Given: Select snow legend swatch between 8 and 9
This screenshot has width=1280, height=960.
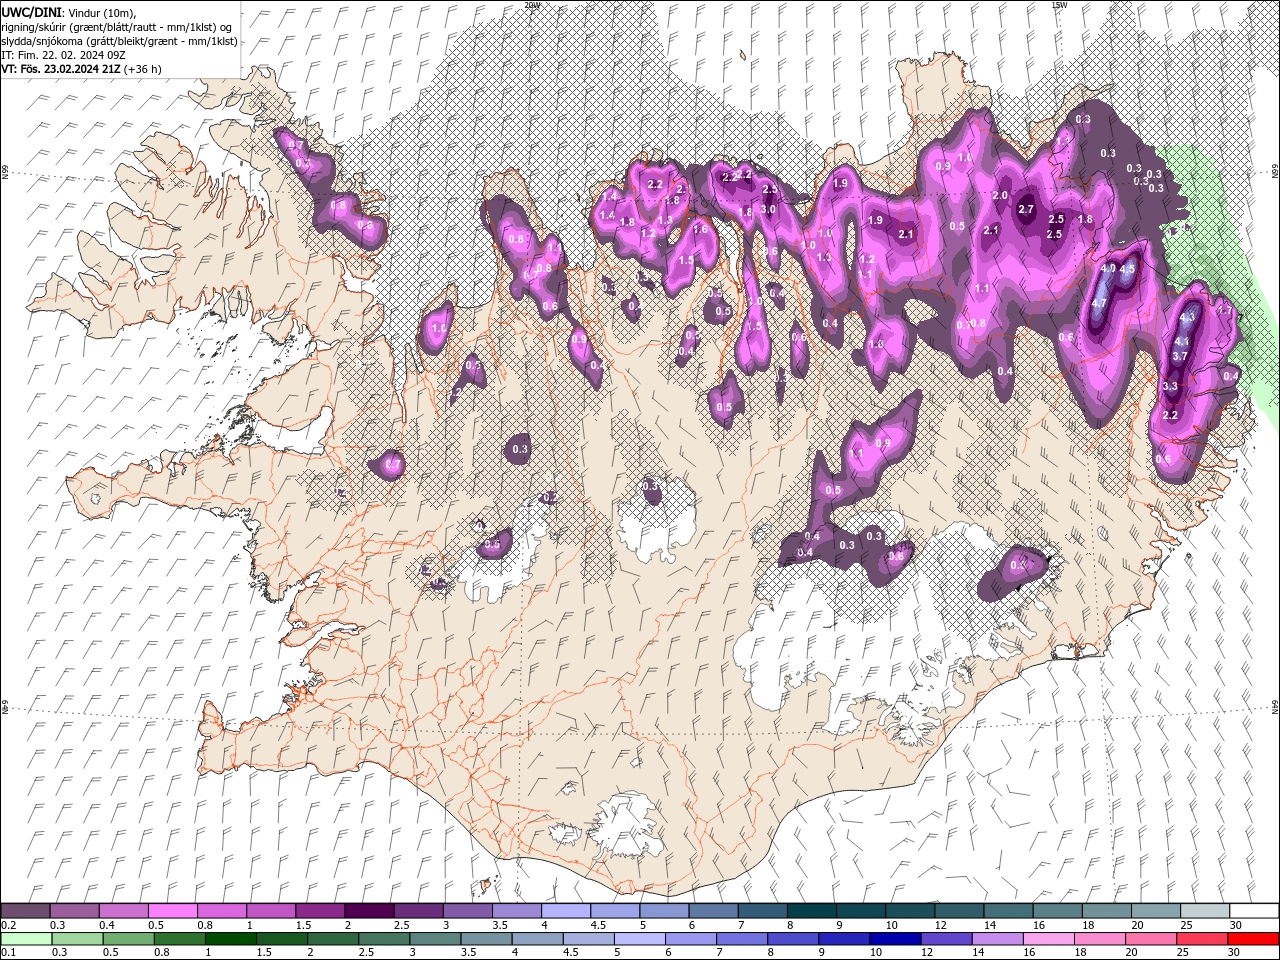Looking at the screenshot, I should [x=812, y=911].
